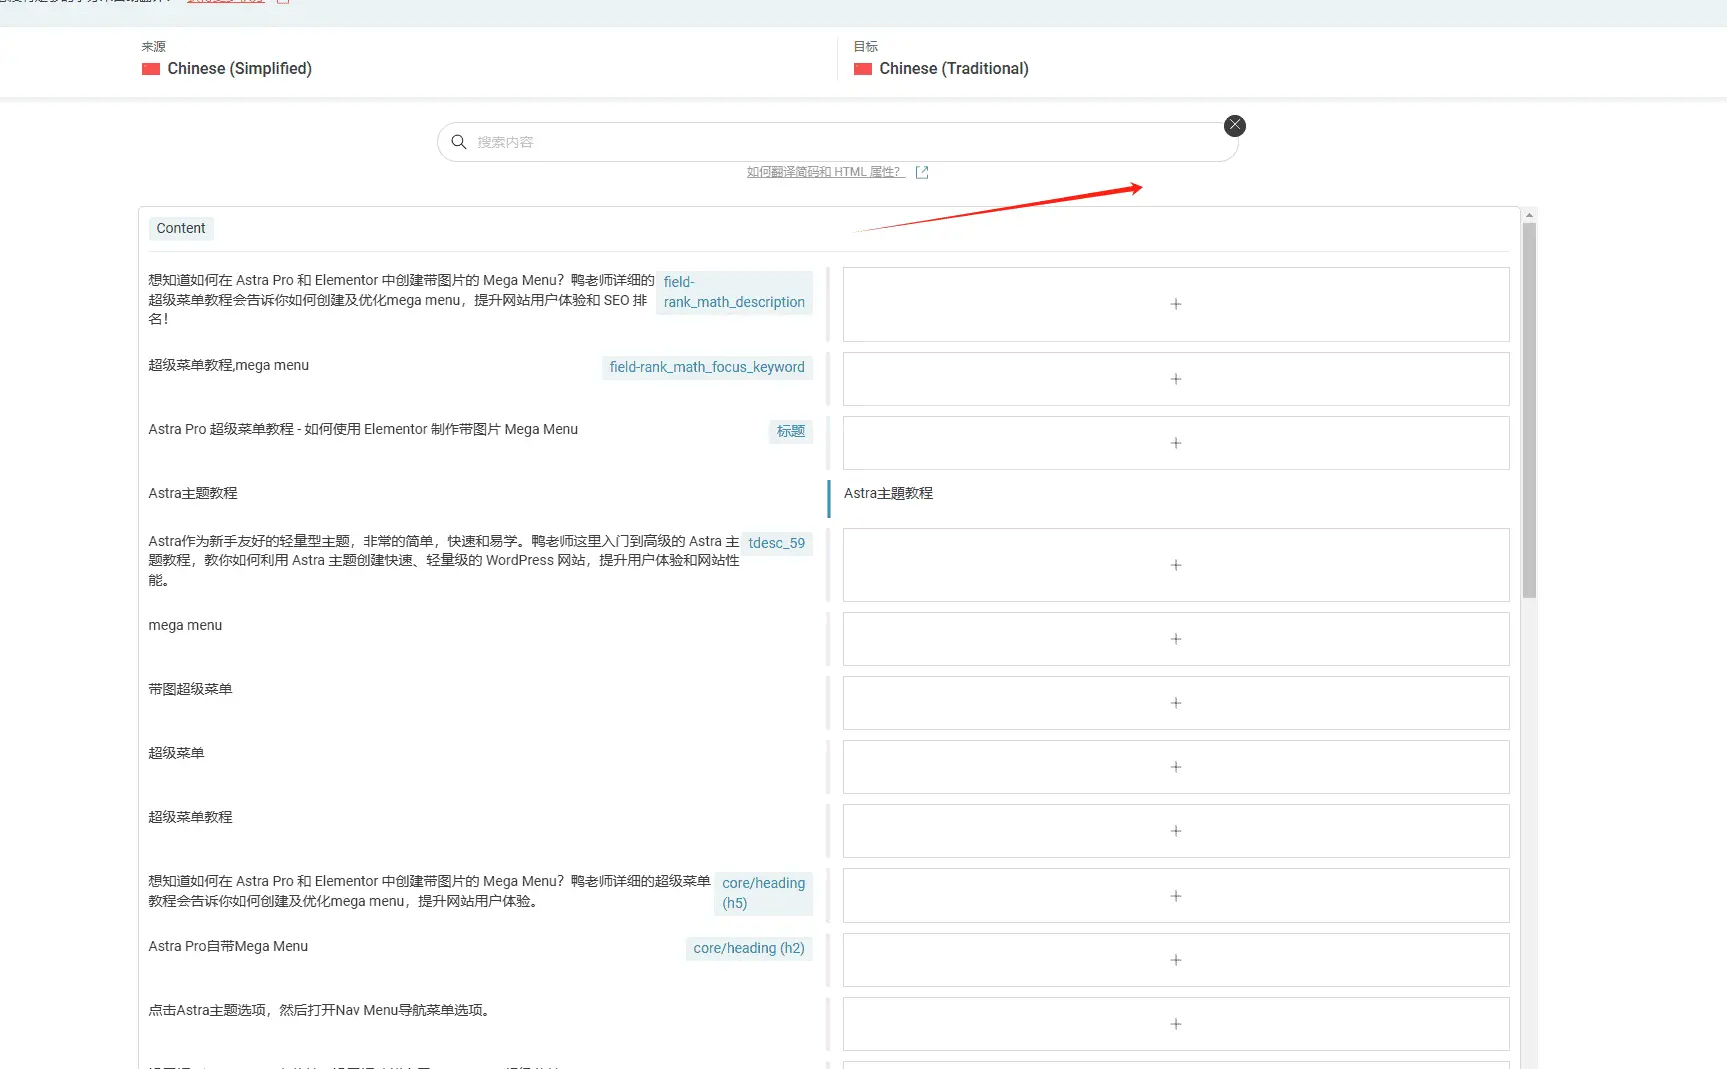Select the Content section label
This screenshot has width=1727, height=1069.
181,228
